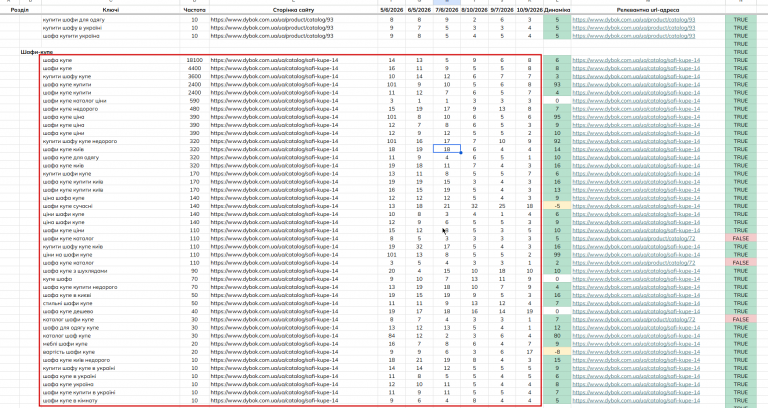Select the 'Шафи-купе' section label cell
Image resolution: width=768 pixels, height=408 pixels.
[x=37, y=52]
